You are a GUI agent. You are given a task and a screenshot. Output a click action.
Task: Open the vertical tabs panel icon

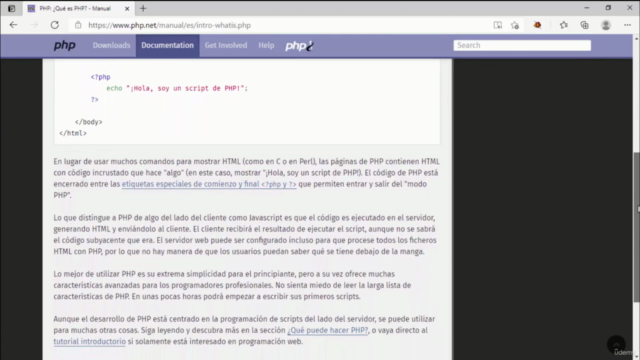click(x=11, y=8)
